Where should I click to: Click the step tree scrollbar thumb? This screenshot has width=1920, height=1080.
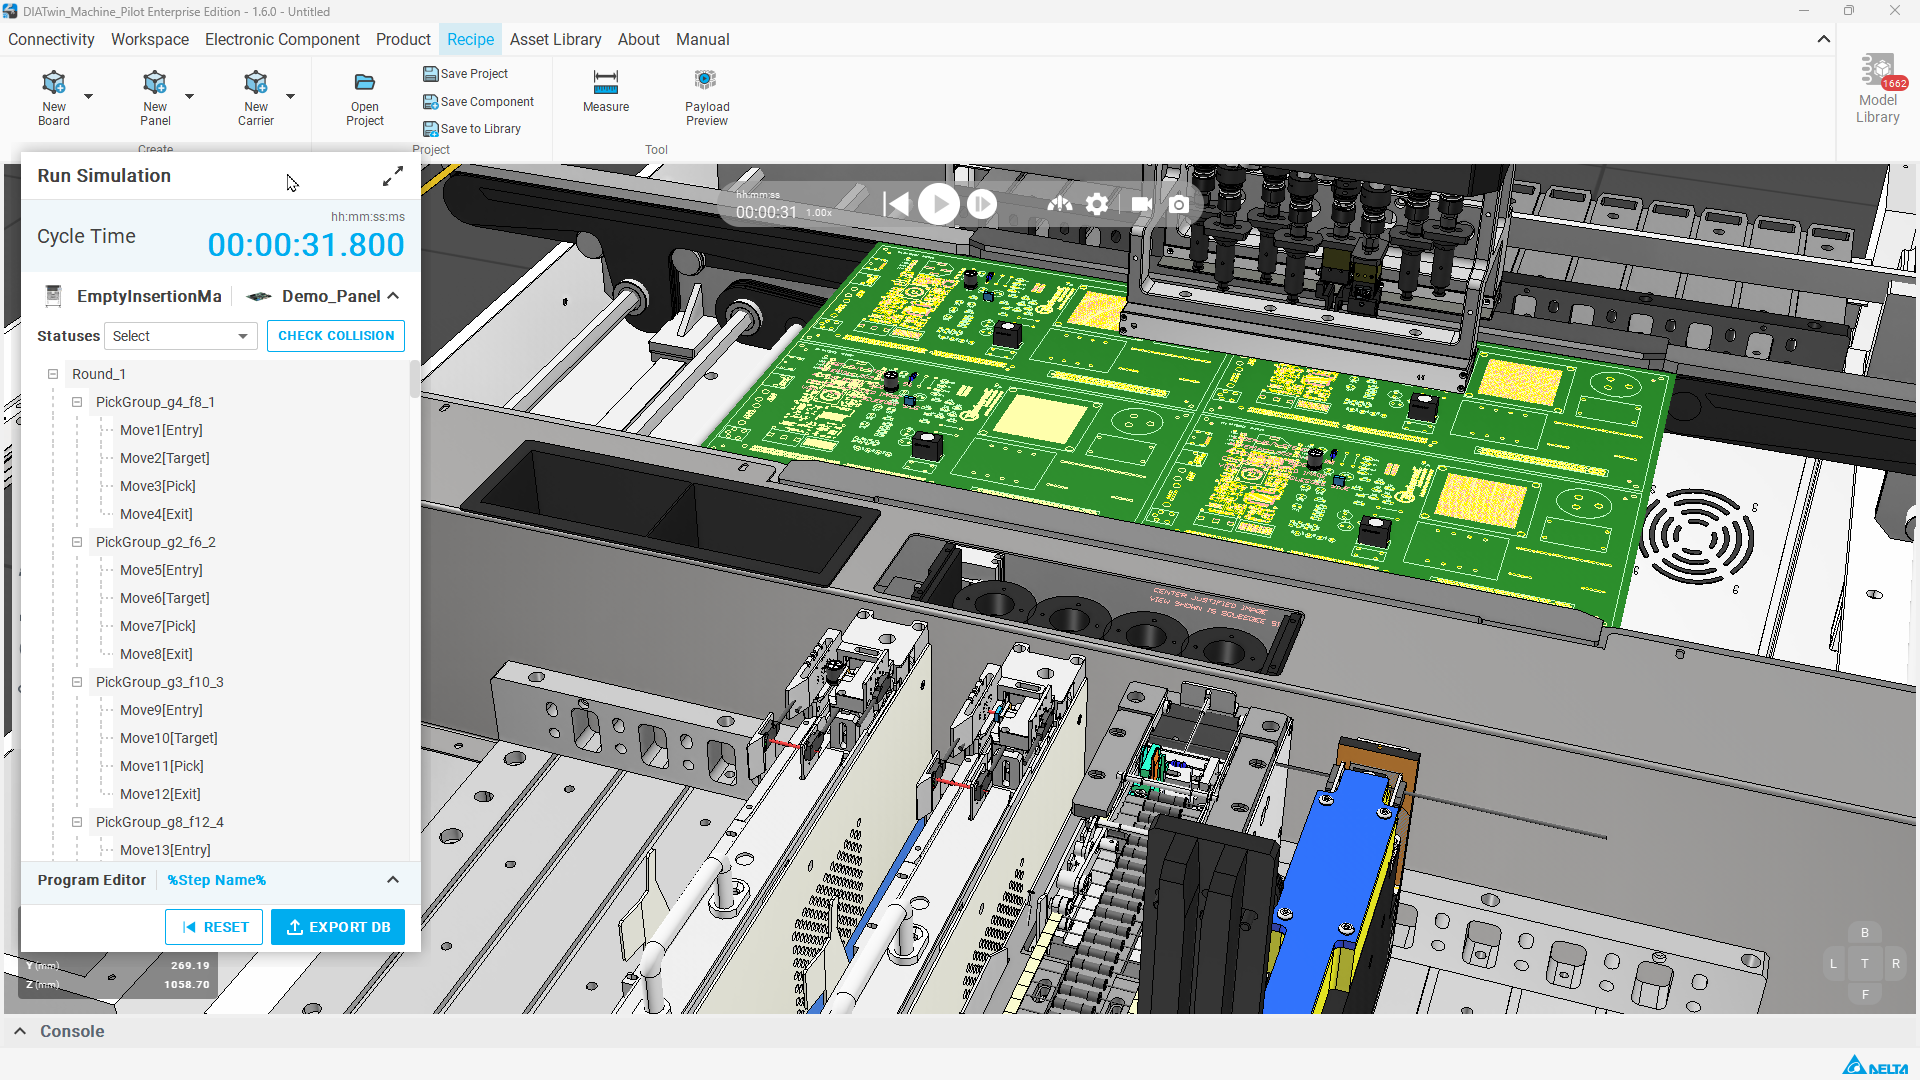pos(414,380)
